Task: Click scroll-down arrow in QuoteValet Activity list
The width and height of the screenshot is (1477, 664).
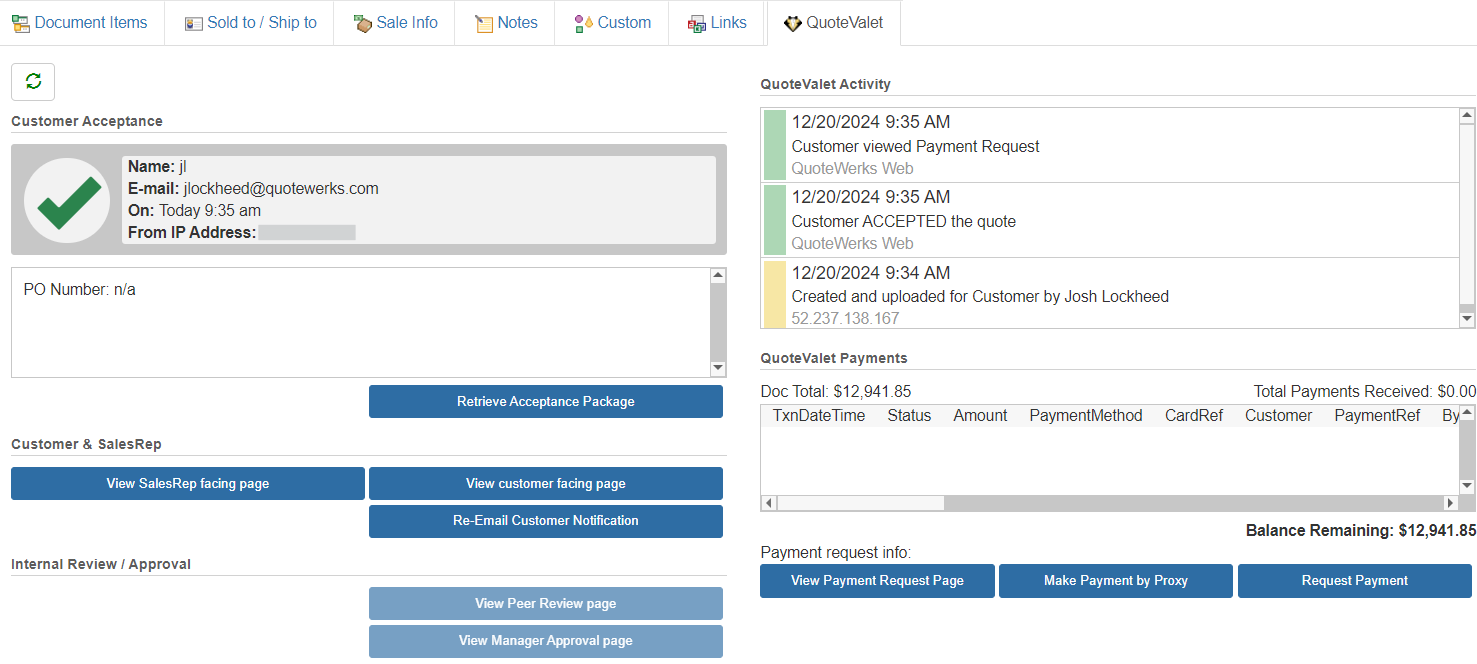Action: click(1467, 319)
